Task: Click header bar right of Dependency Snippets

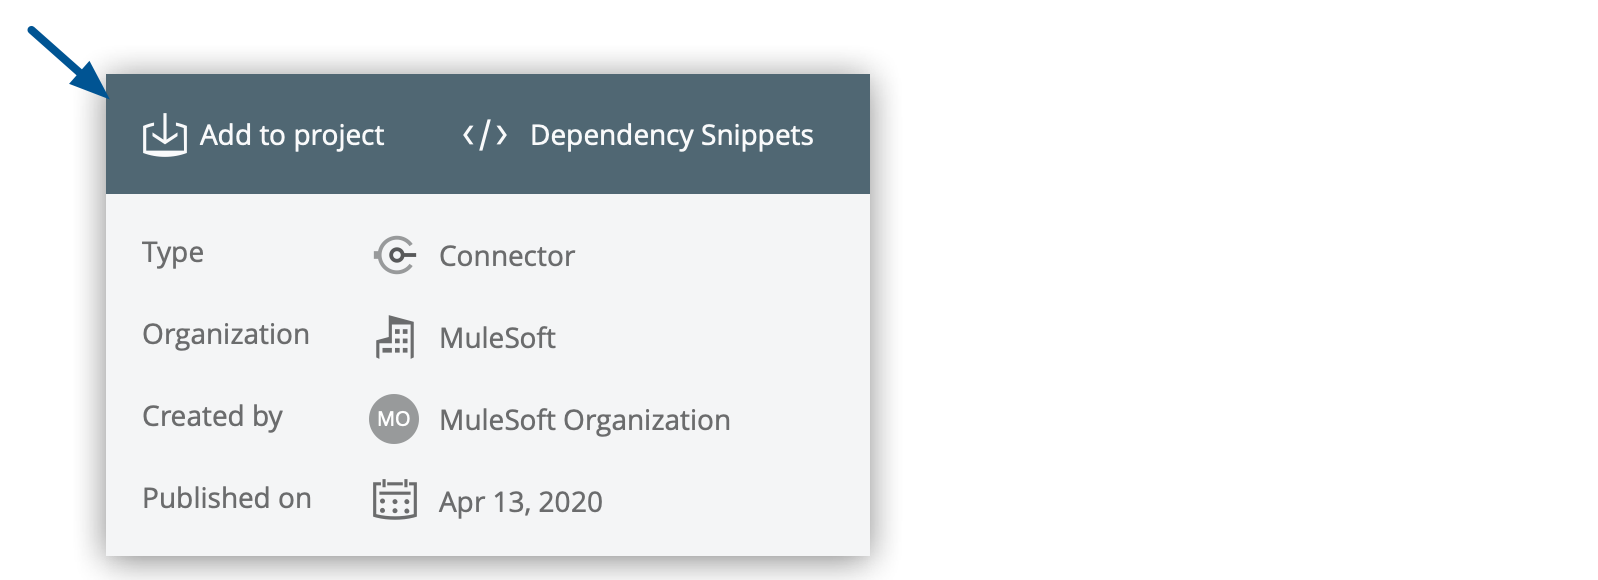Action: 842,135
